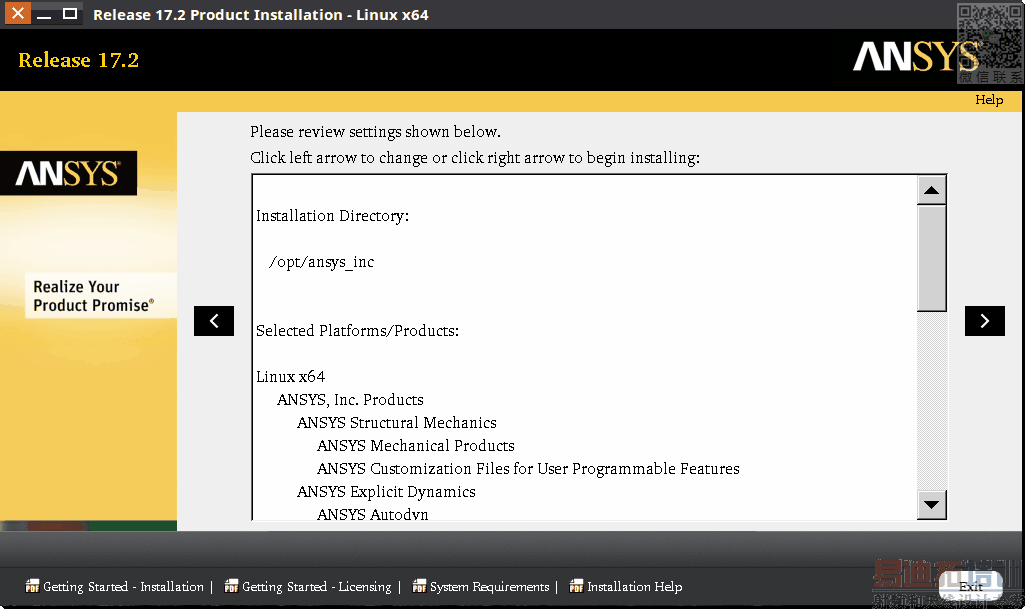Click the ANSYS logo in the left sidebar
1027x611 pixels.
click(68, 174)
